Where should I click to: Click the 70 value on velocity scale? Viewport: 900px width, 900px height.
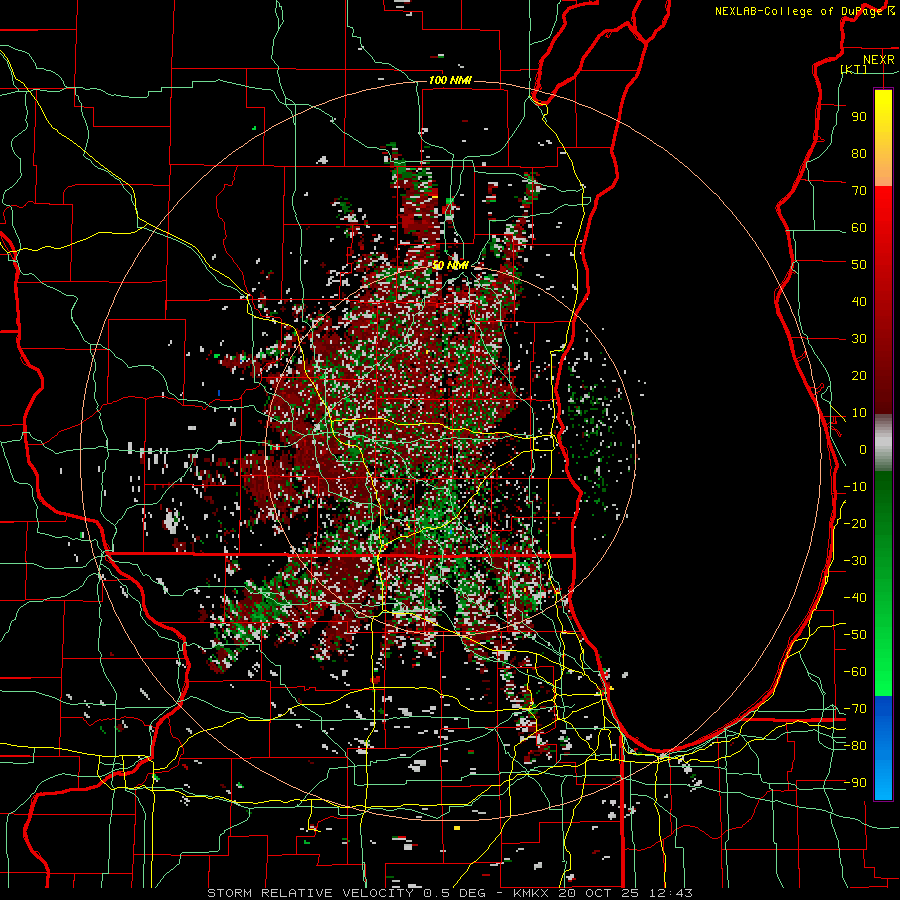[859, 191]
